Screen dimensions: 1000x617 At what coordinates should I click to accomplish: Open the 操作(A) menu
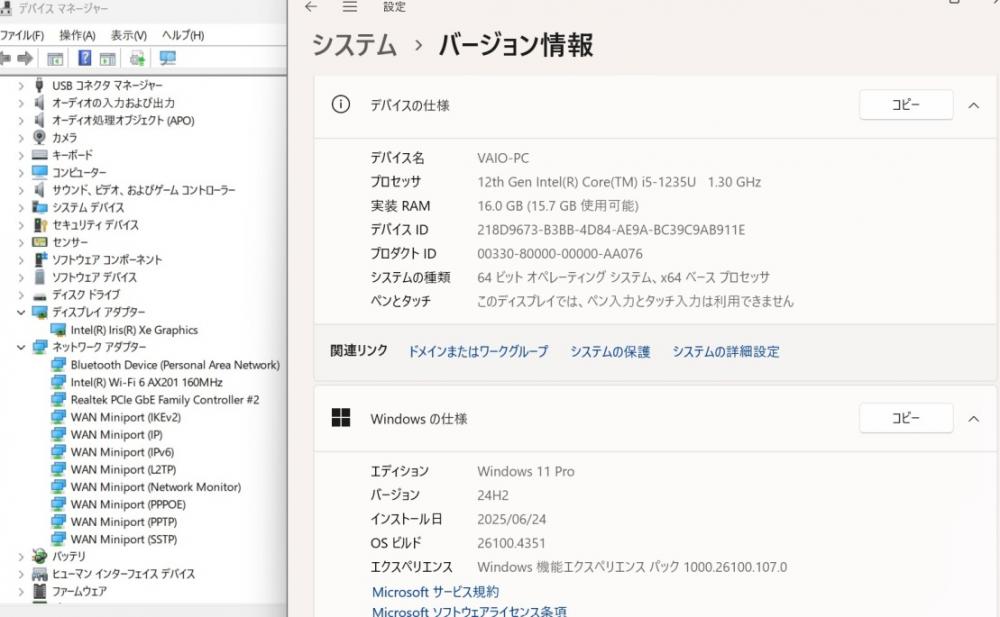[77, 35]
